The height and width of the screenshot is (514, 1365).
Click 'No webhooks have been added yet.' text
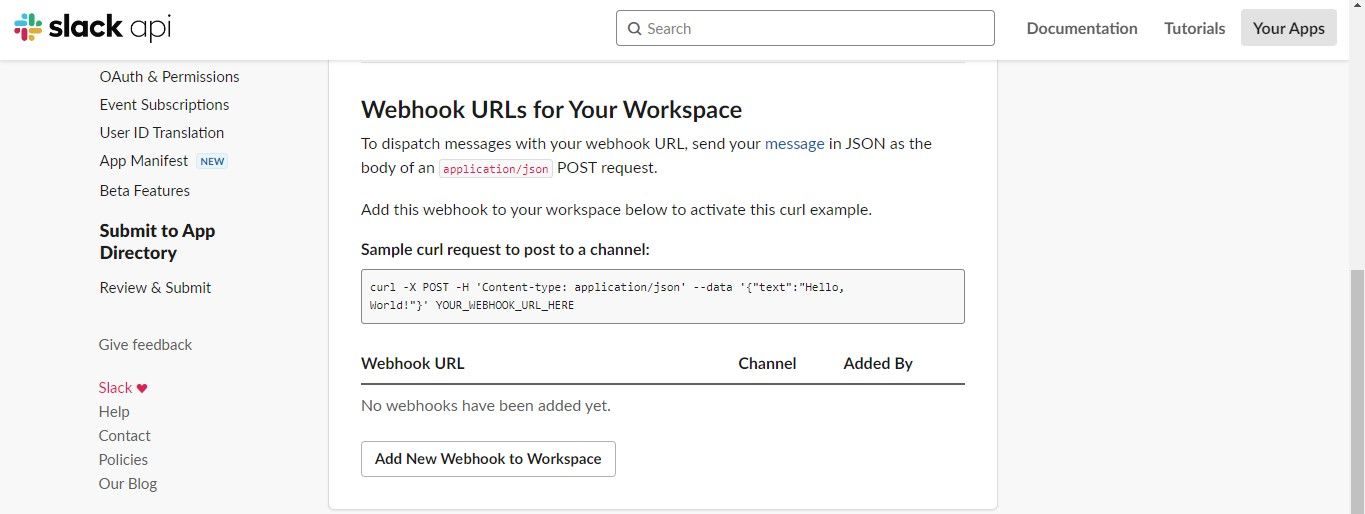click(485, 406)
